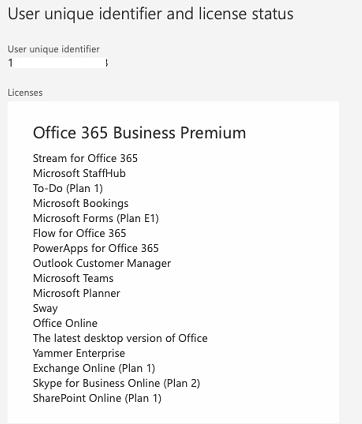Click Office Online list item
The width and height of the screenshot is (362, 424).
(x=65, y=323)
